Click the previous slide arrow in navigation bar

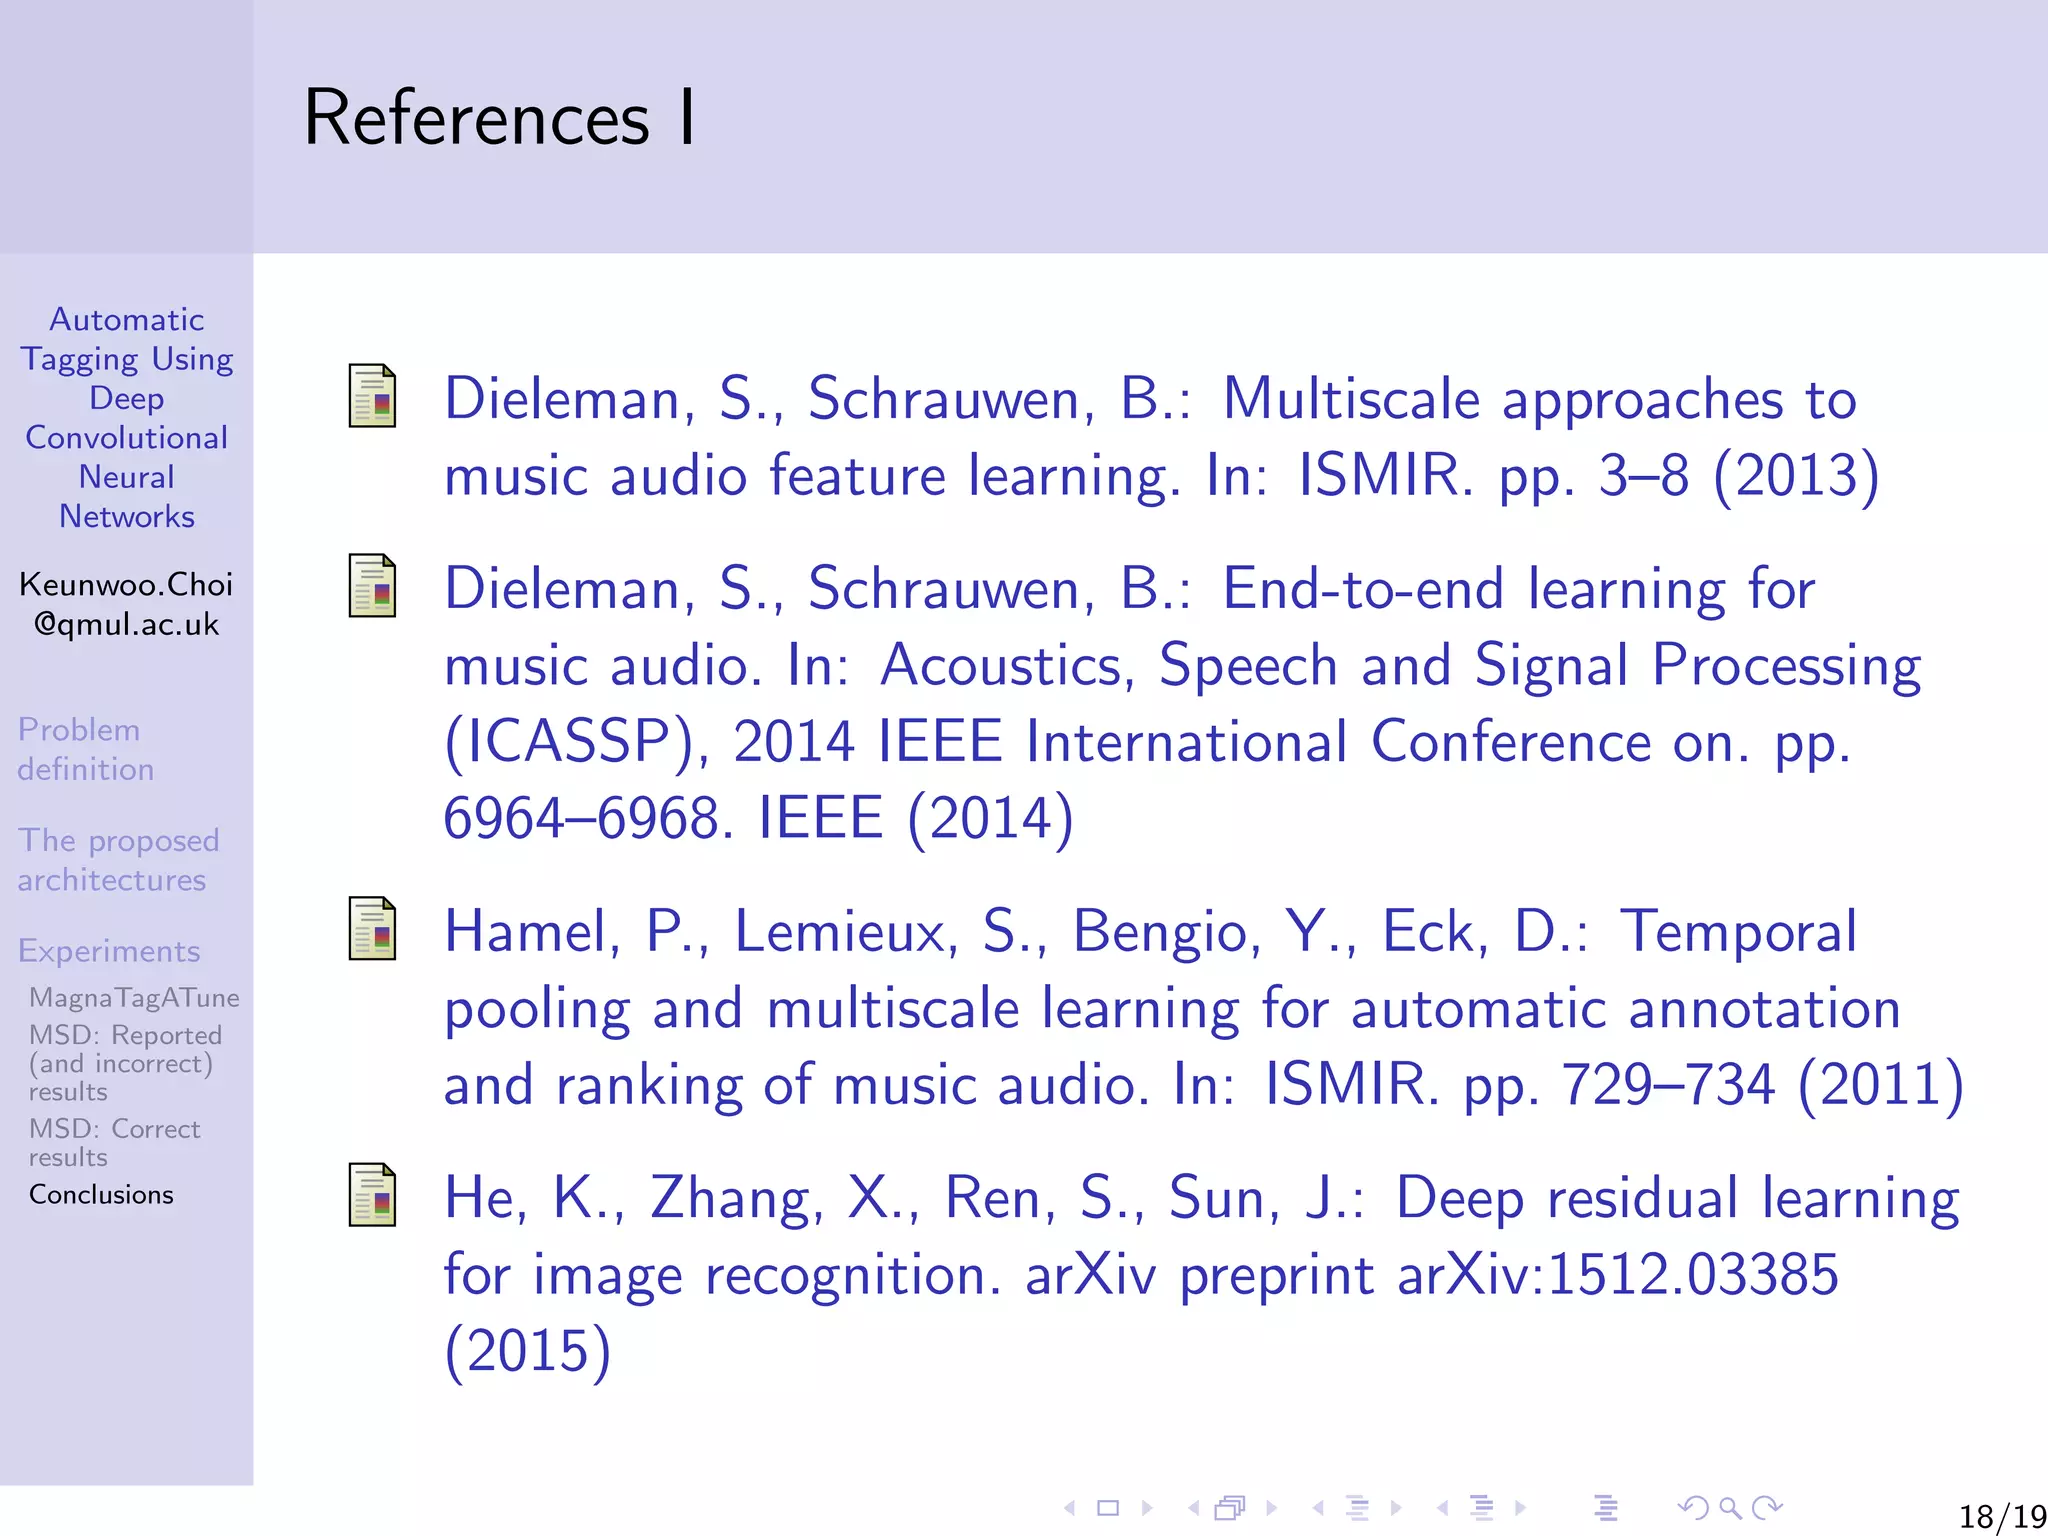tap(1070, 1508)
